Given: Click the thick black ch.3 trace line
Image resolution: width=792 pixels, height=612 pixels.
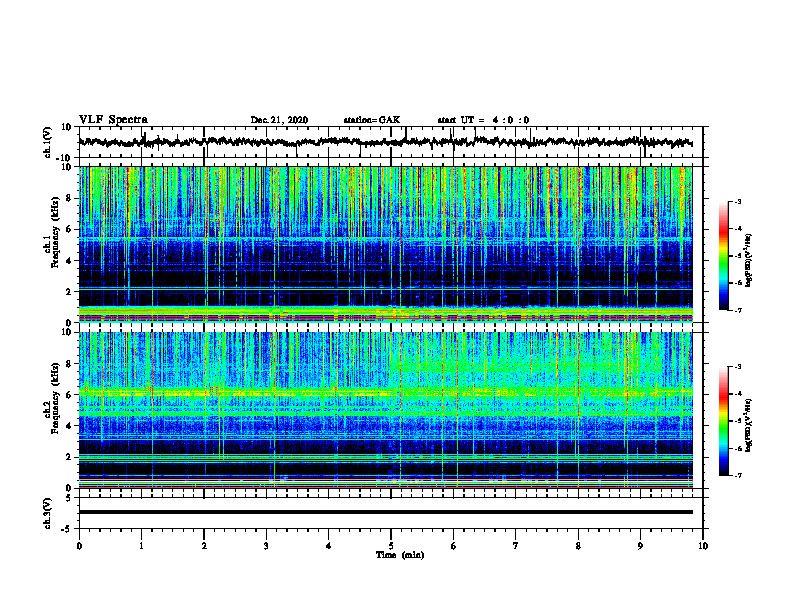Looking at the screenshot, I should (x=385, y=512).
